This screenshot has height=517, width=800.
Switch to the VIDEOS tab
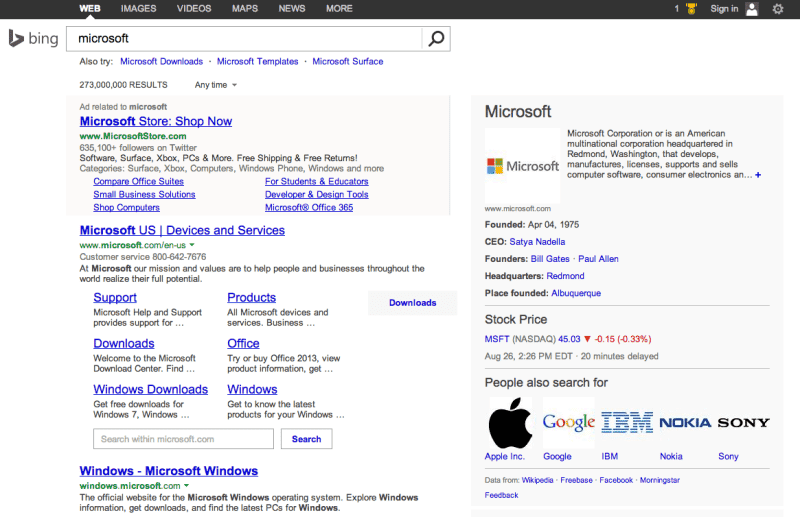(194, 9)
